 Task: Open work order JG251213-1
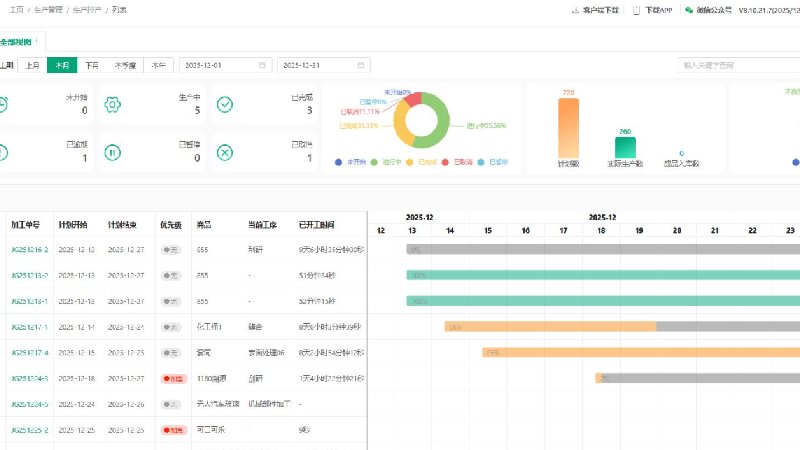coord(30,302)
